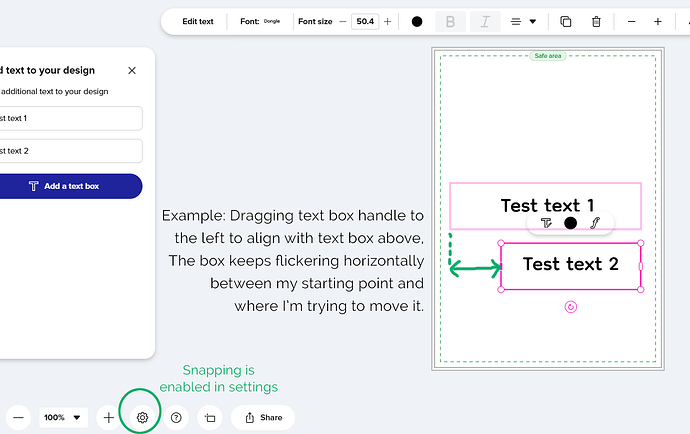Click the Test text 1 input field

click(x=70, y=118)
